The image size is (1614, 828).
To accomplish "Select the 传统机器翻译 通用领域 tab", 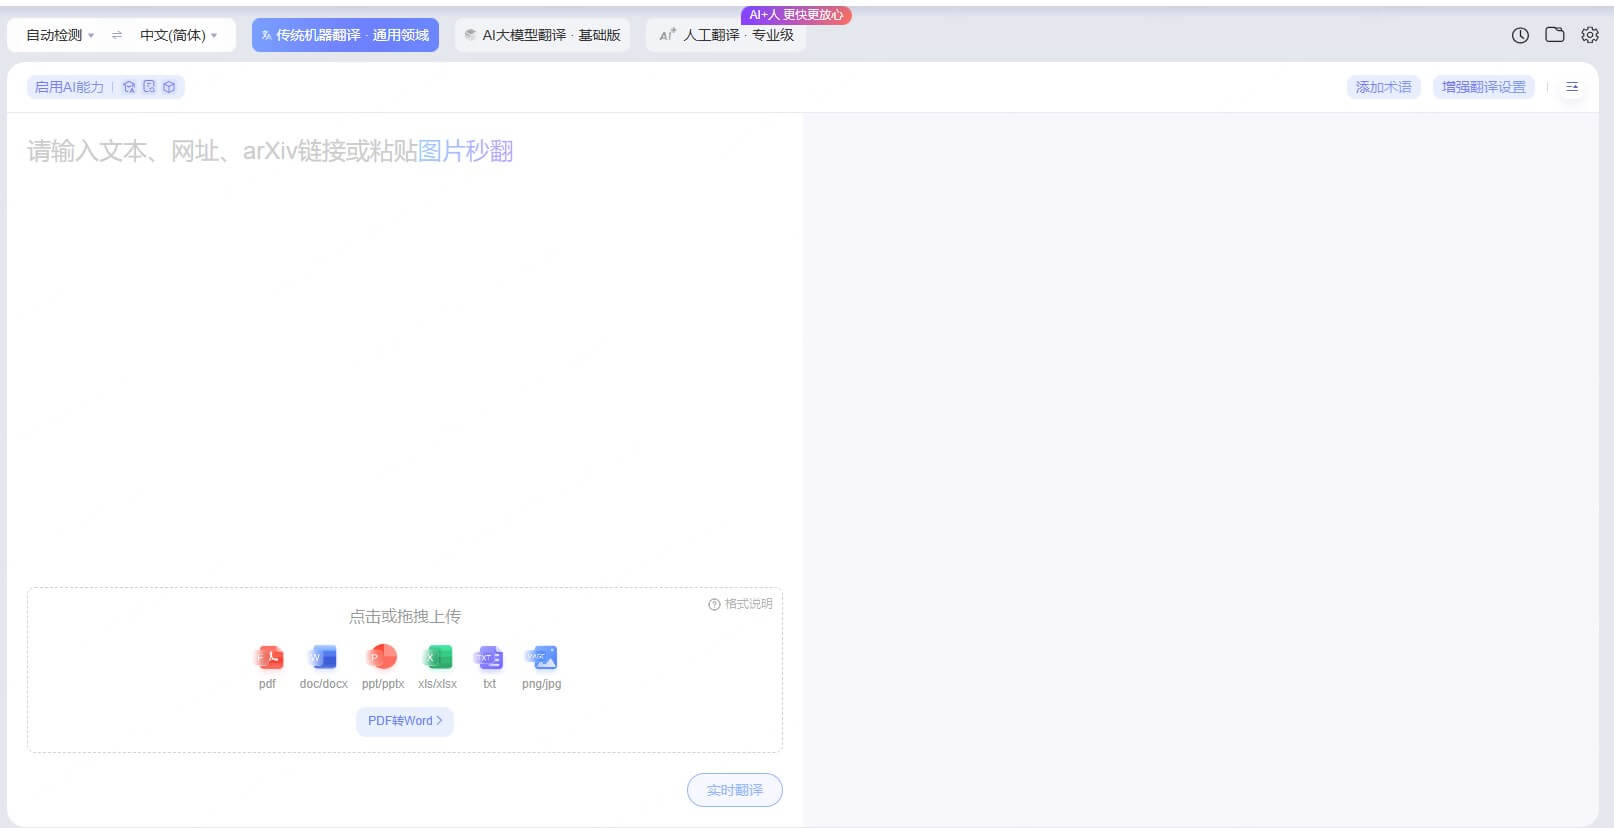I will (345, 35).
